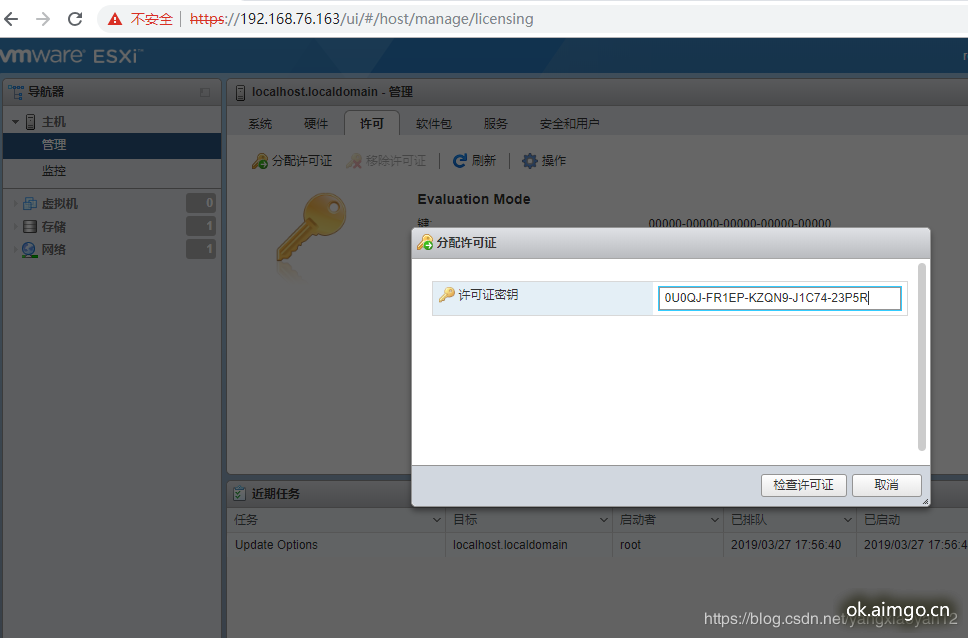Click the browser back arrow
Image resolution: width=968 pixels, height=638 pixels.
point(12,19)
